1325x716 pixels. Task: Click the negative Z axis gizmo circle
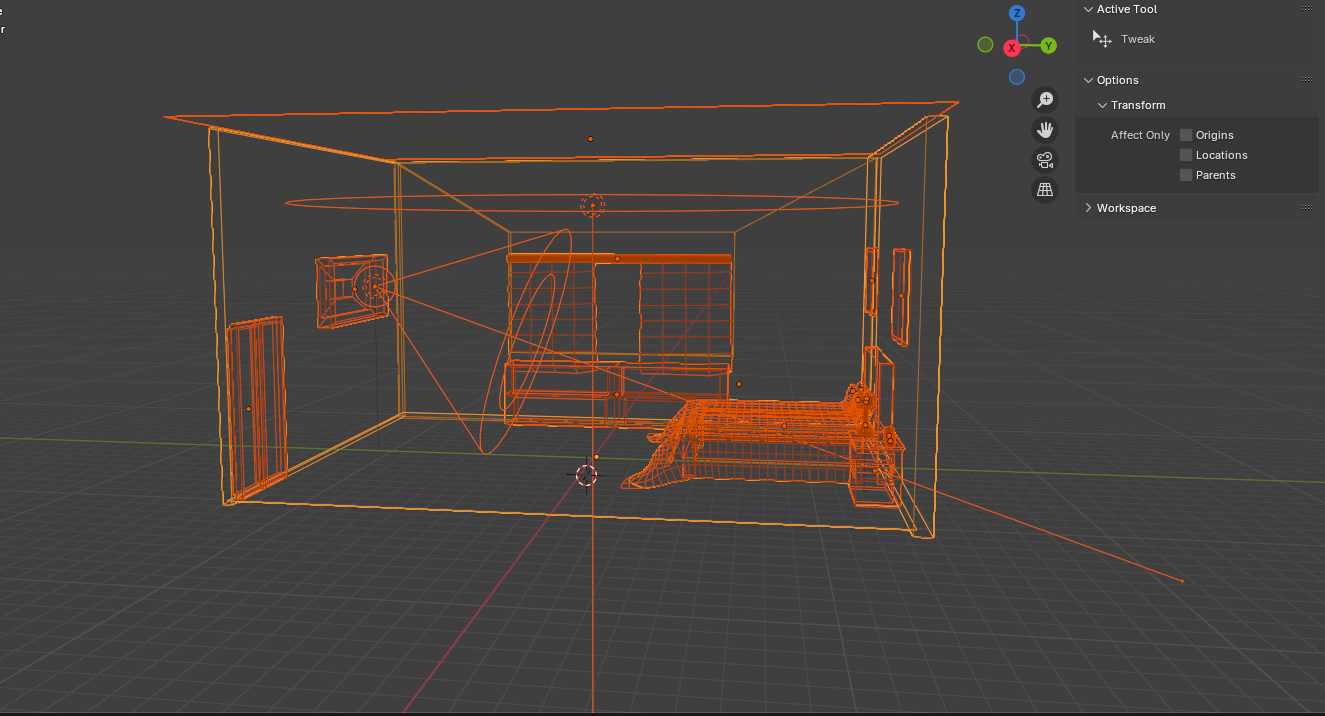coord(1017,77)
